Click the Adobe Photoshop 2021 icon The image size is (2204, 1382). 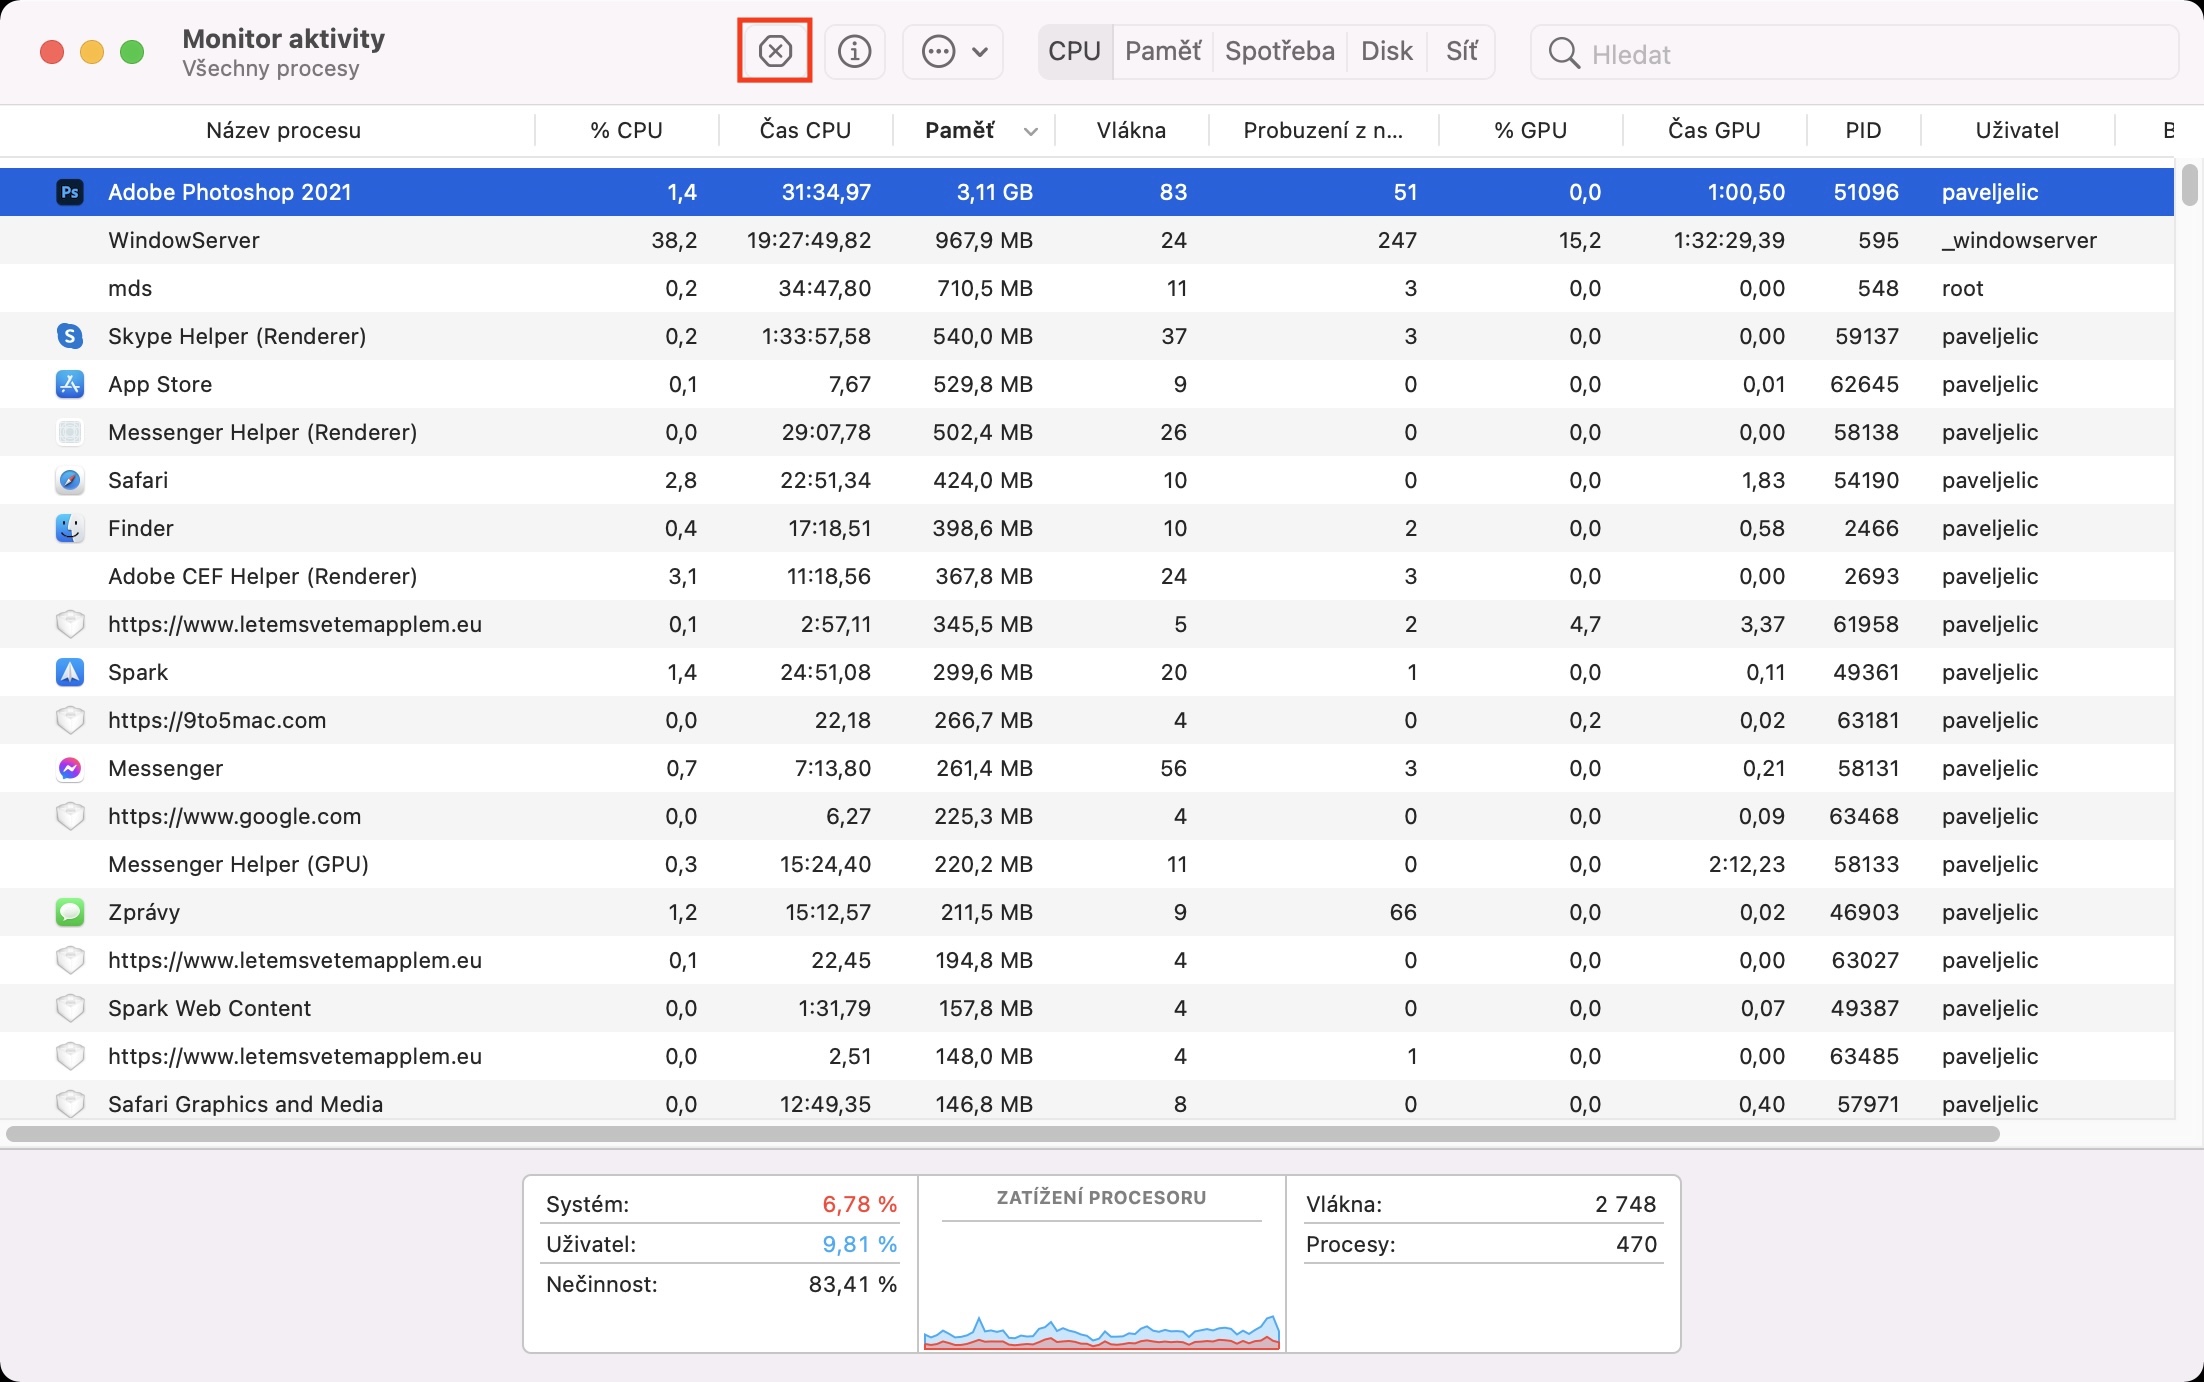[69, 192]
